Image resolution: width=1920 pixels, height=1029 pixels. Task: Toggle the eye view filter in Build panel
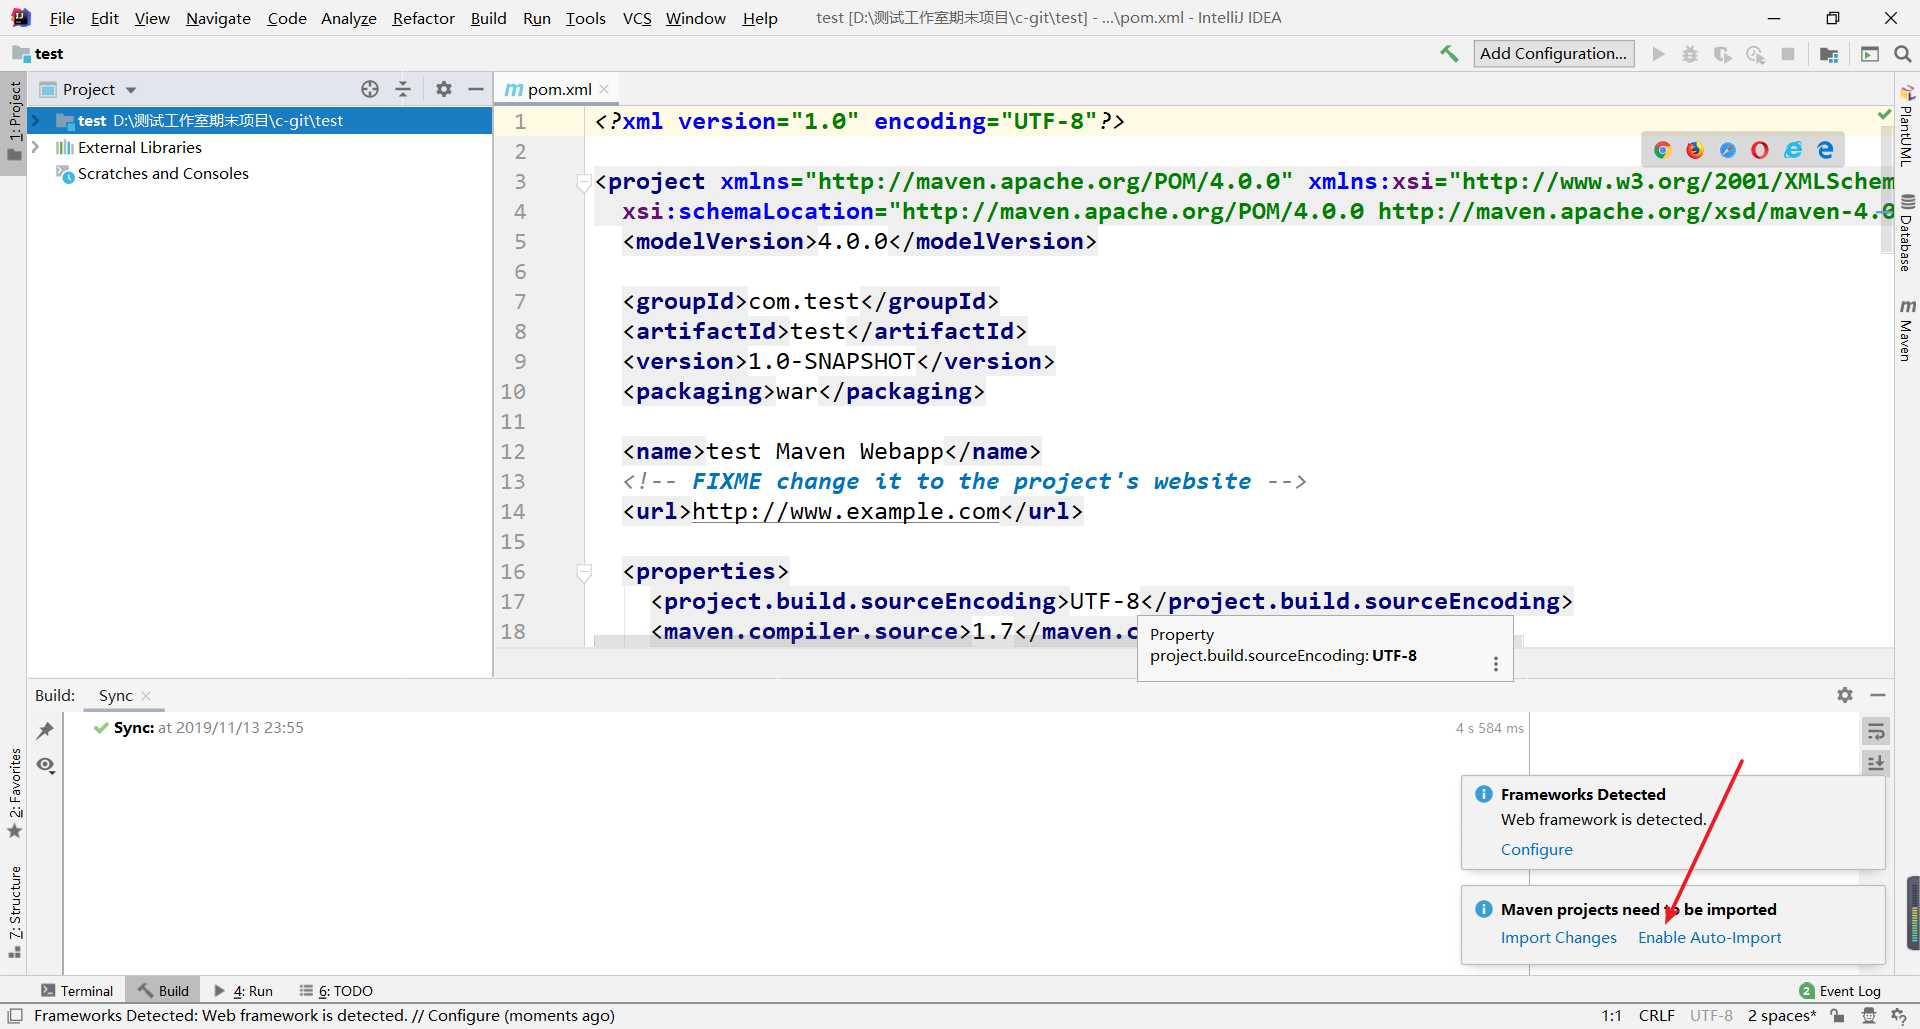(x=45, y=765)
